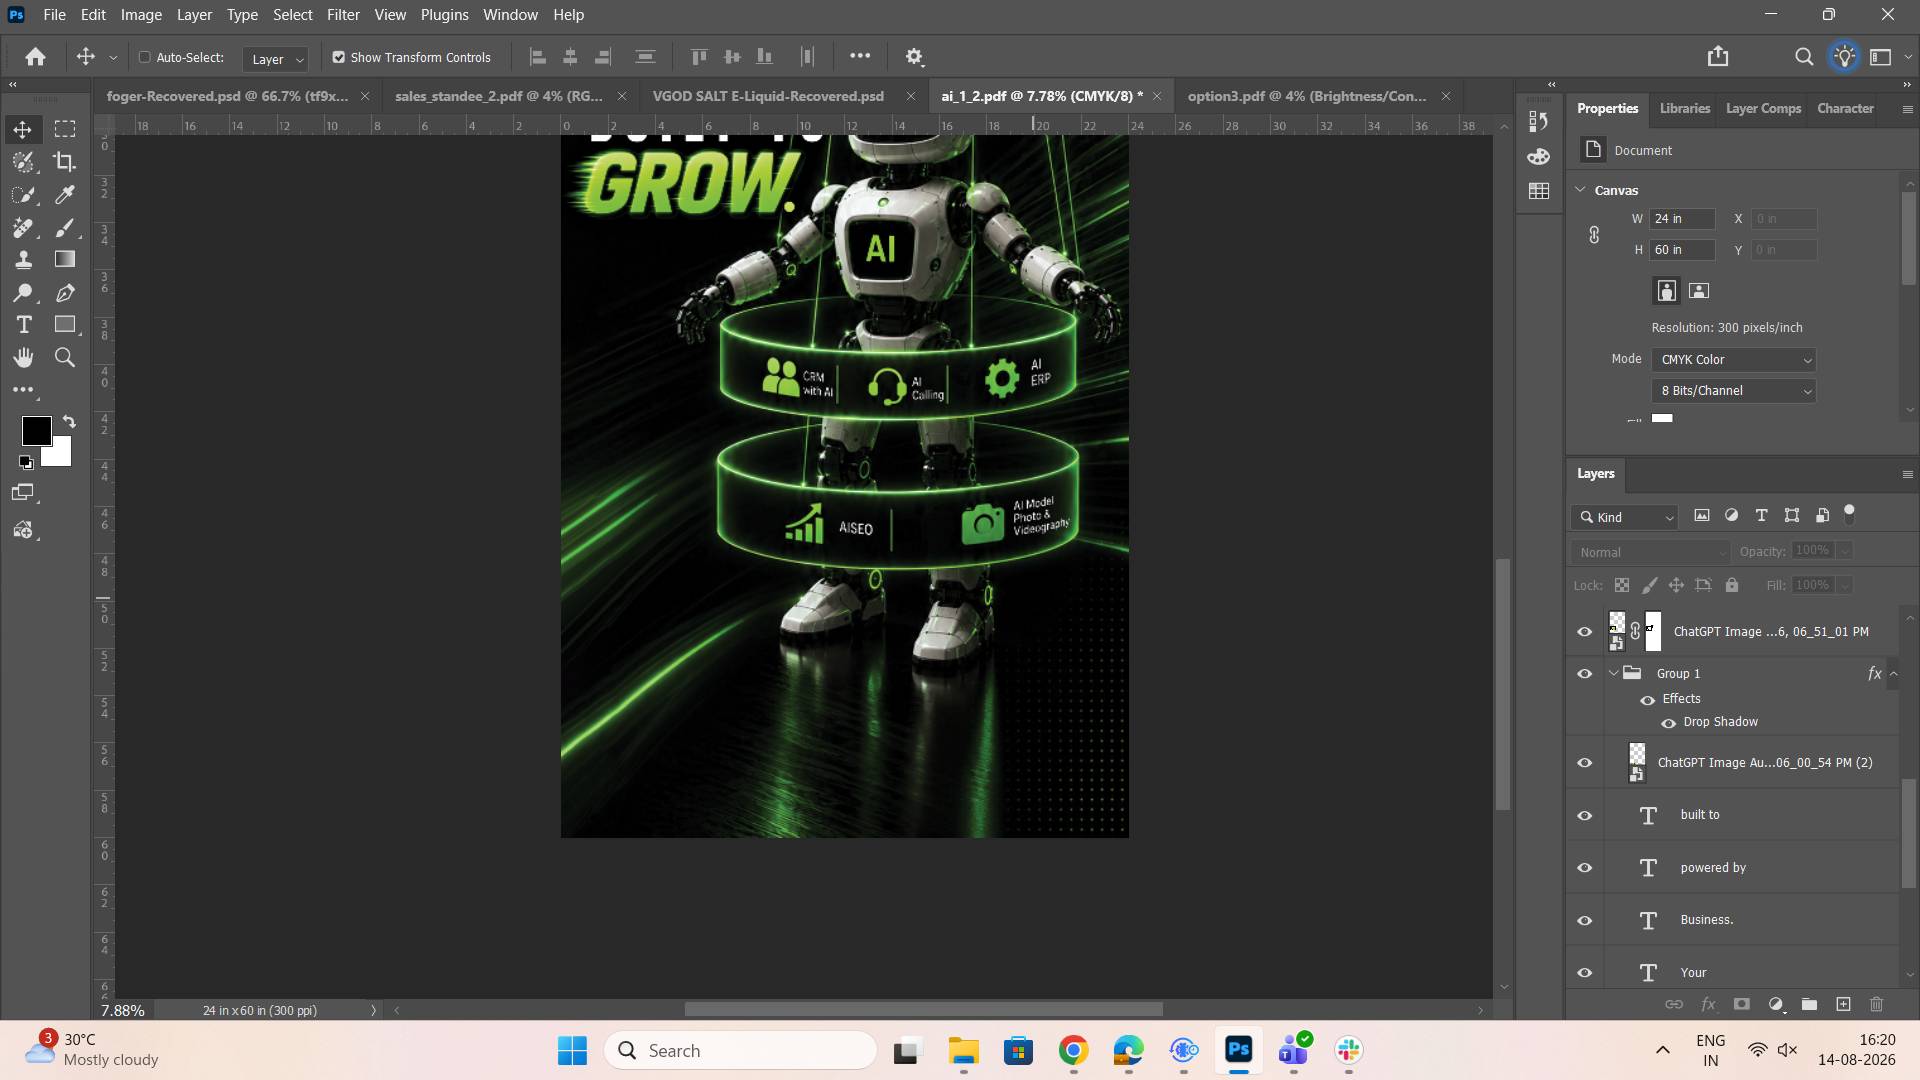Screen dimensions: 1920x1080
Task: Select the Eyedropper tool
Action: point(65,195)
